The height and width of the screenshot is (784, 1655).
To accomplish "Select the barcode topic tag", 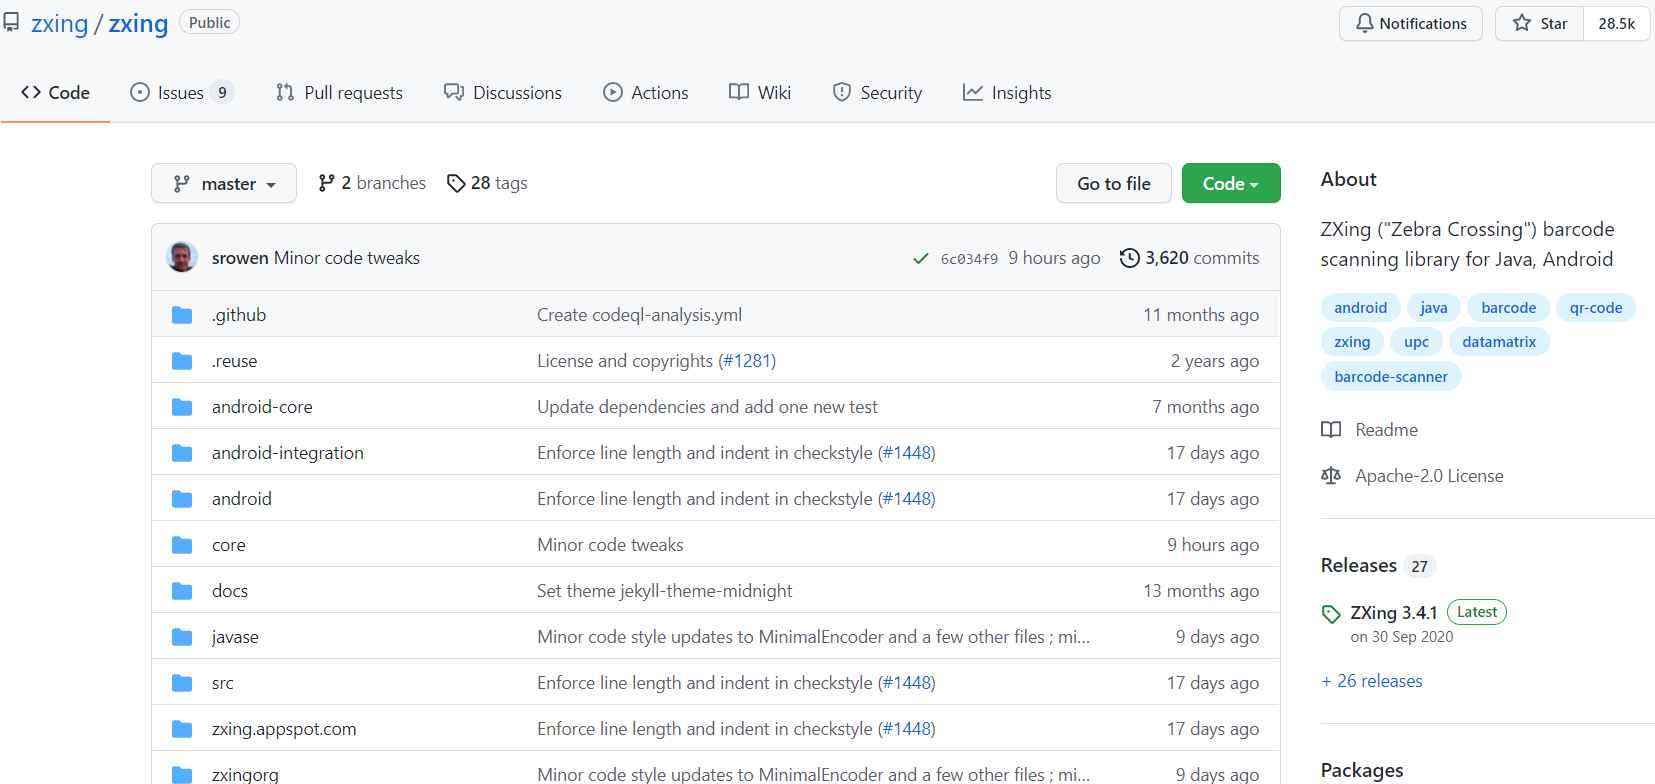I will [1508, 308].
